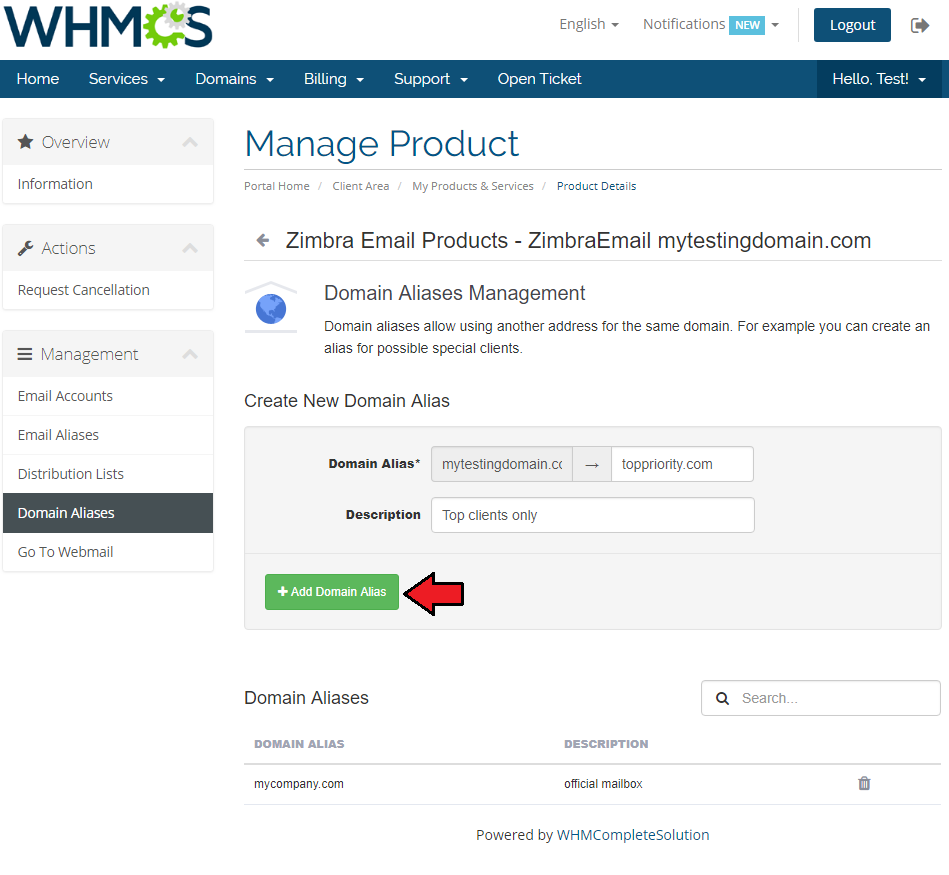Collapse the Management panel chevron
949x875 pixels.
pyautogui.click(x=190, y=354)
